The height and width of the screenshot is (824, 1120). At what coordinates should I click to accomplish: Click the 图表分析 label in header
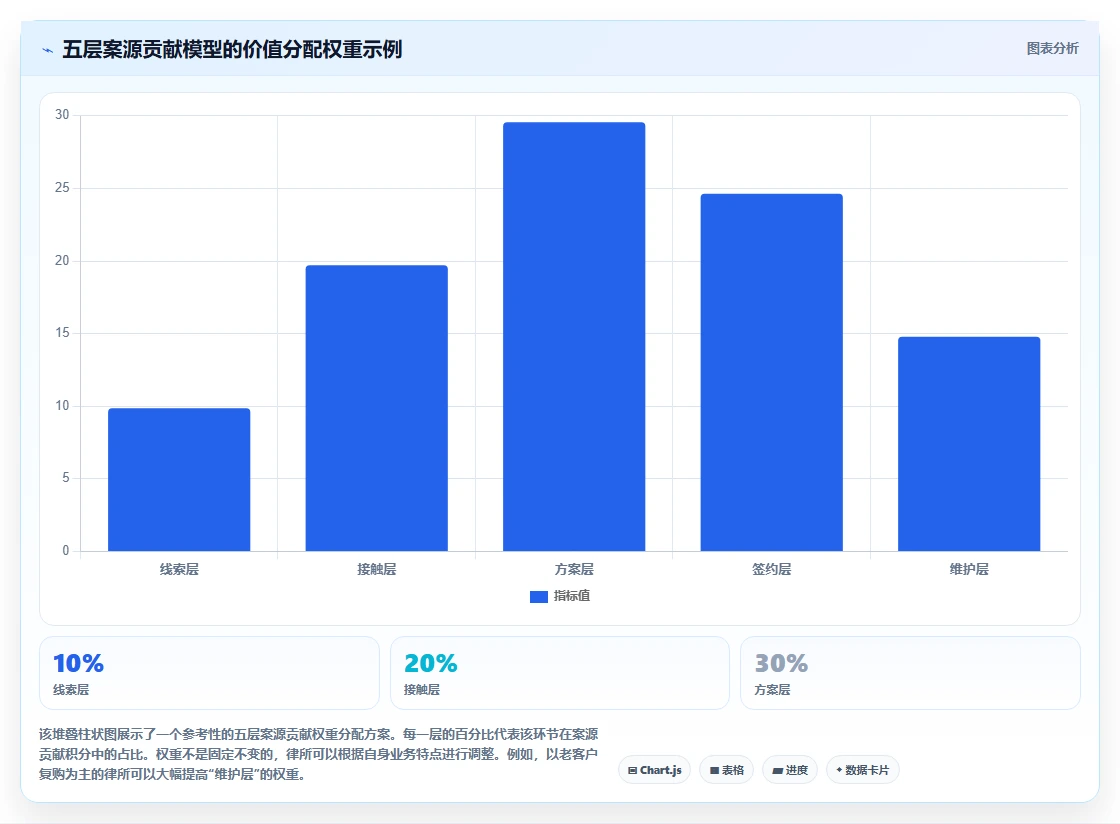point(1052,49)
